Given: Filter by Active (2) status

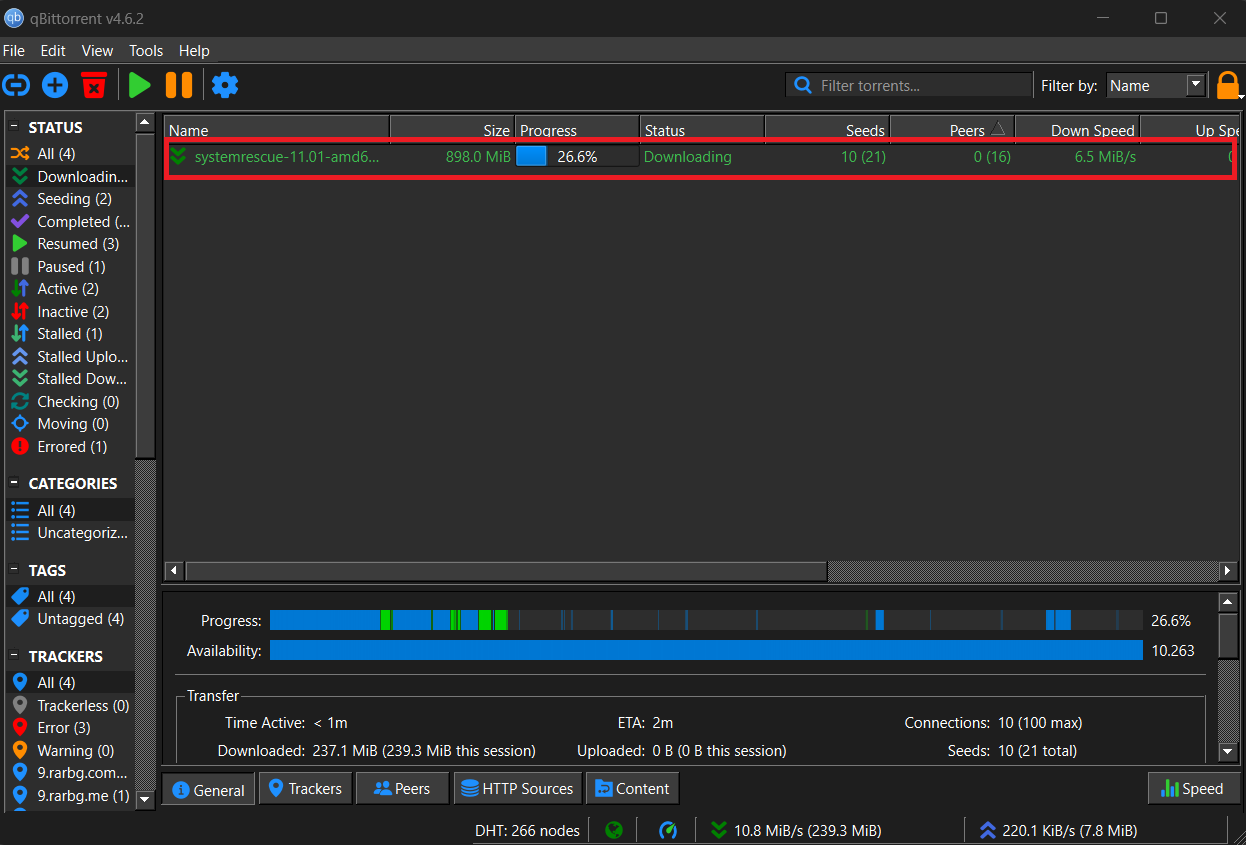Looking at the screenshot, I should click(70, 289).
